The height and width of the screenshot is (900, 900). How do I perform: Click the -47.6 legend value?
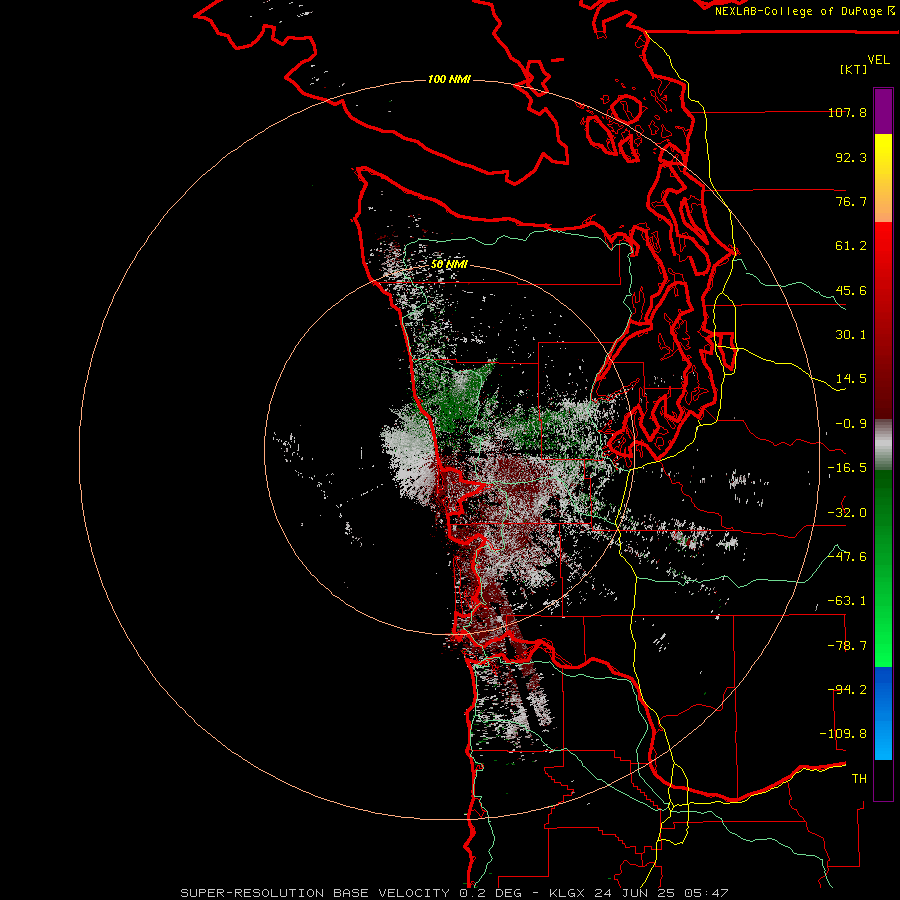click(847, 557)
